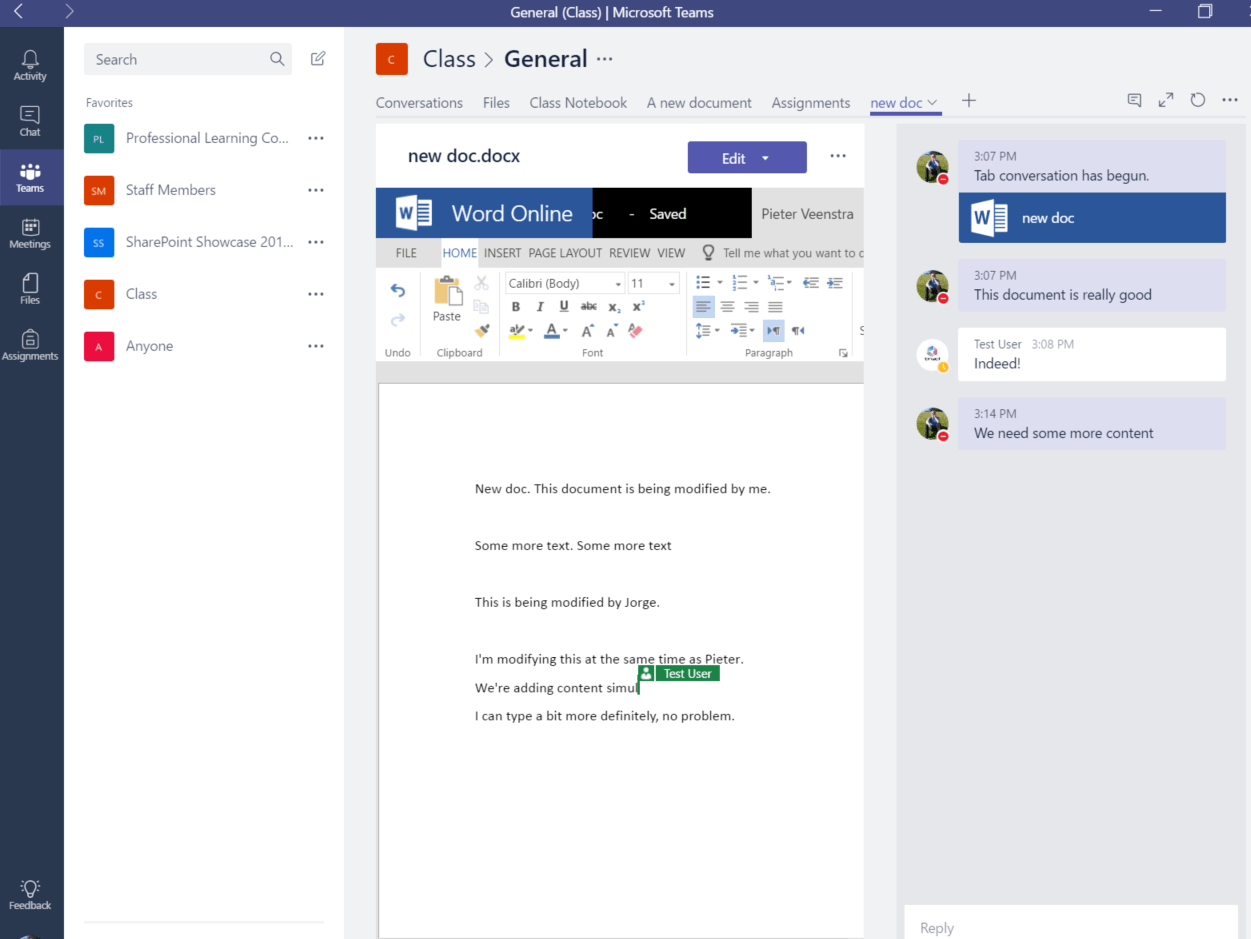Viewport: 1251px width, 939px height.
Task: Grow the font size
Action: tap(588, 331)
